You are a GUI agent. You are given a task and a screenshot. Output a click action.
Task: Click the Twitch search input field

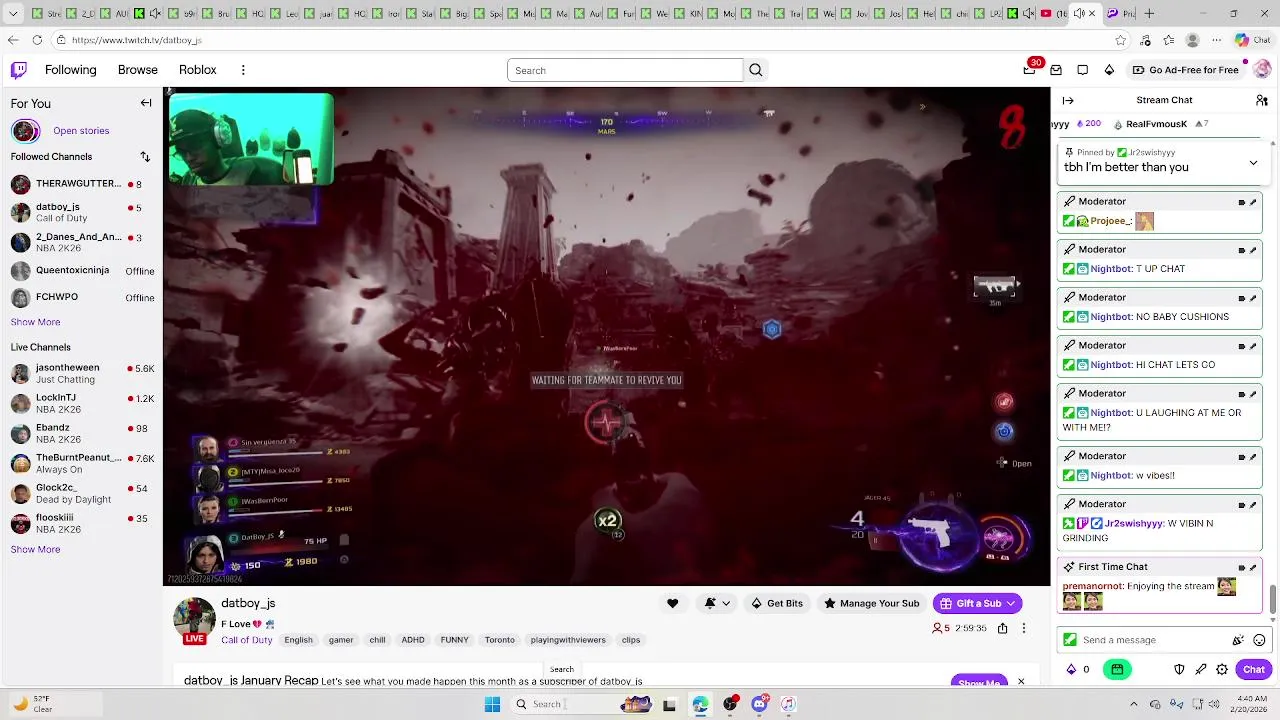(x=625, y=70)
